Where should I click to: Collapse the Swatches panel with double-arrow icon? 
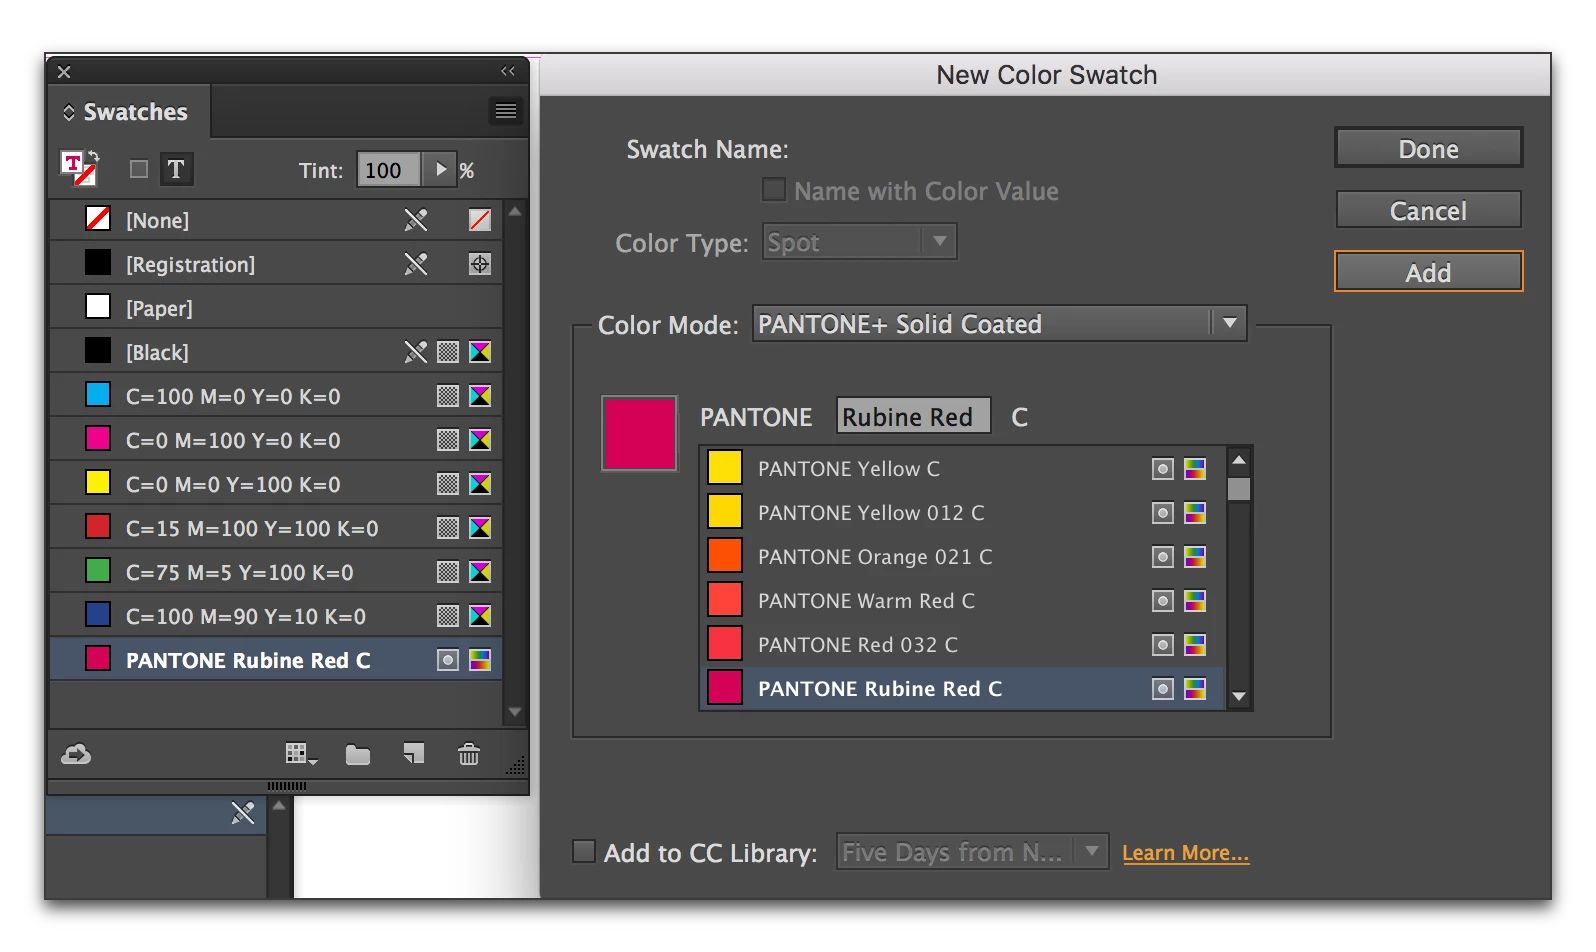[x=508, y=71]
